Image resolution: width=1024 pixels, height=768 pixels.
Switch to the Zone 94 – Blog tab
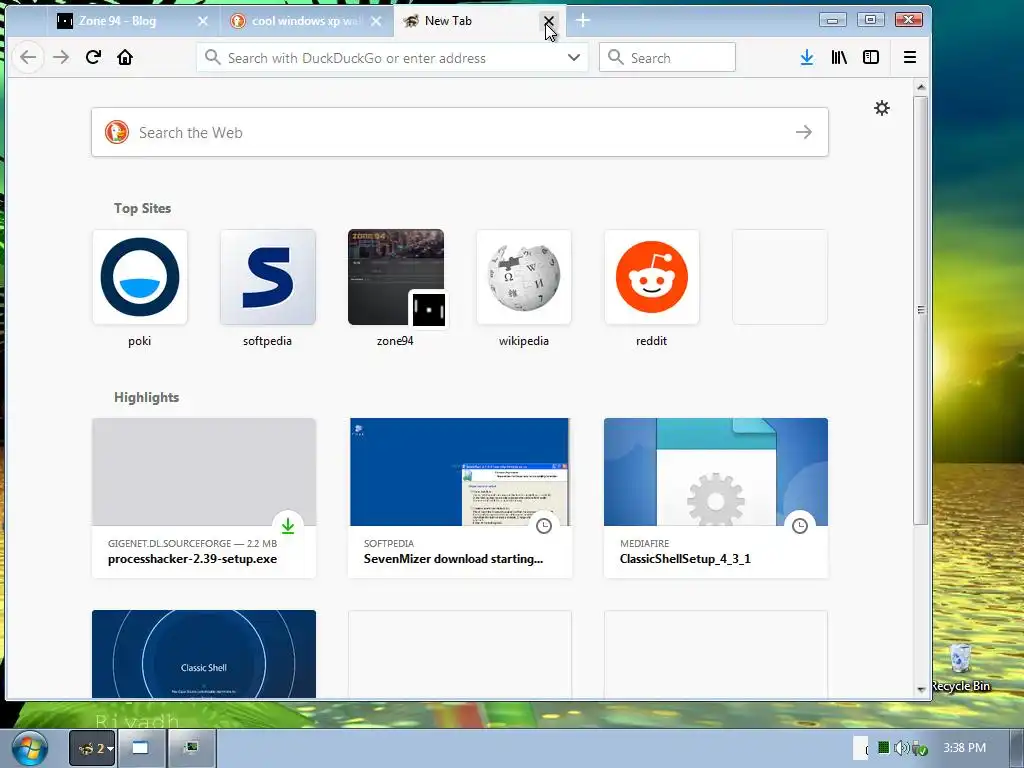pyautogui.click(x=131, y=21)
